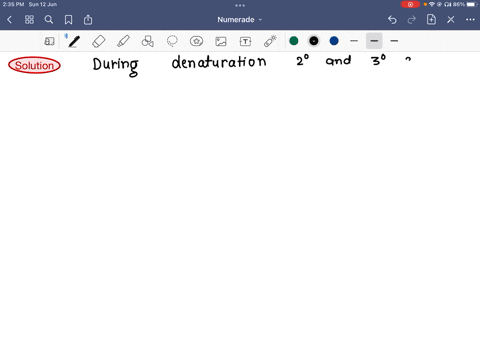Screen dimensions: 480x360
Task: Select the medium stroke width
Action: coord(374,41)
